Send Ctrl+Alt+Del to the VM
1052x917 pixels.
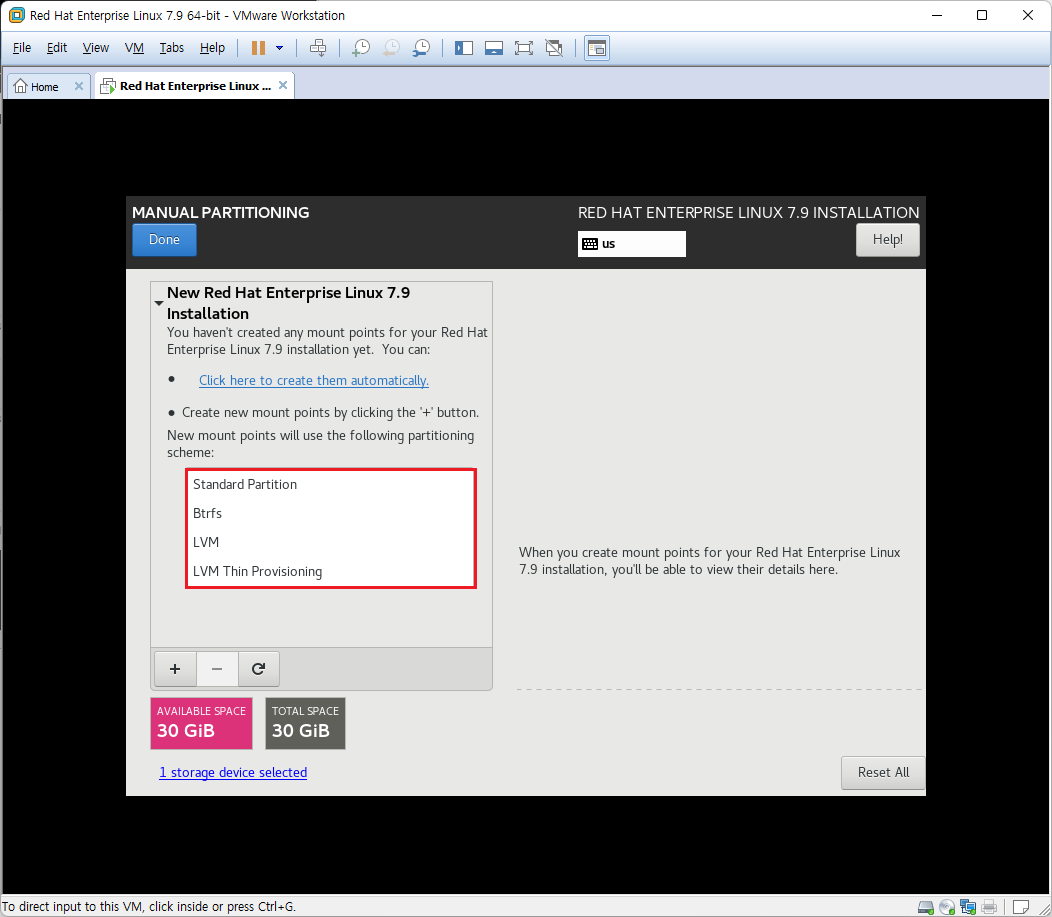coord(318,48)
